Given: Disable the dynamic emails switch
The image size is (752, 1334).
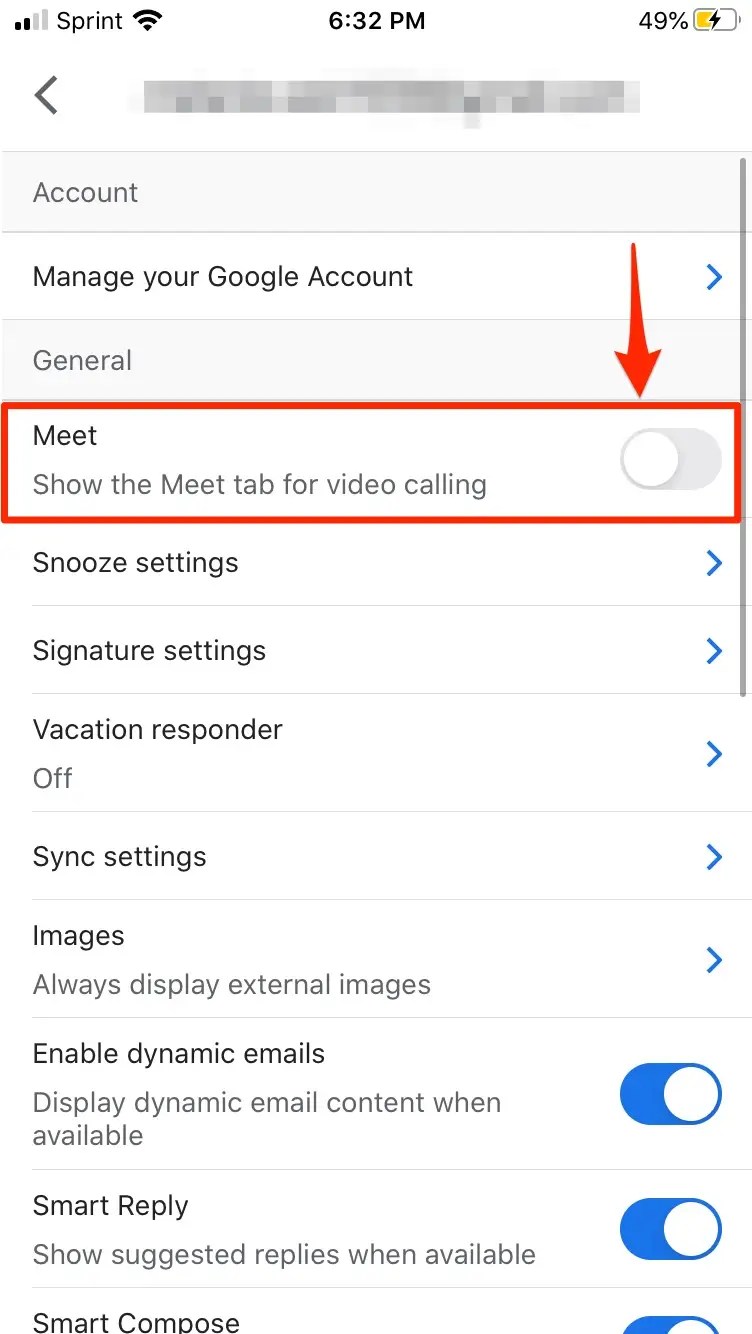Looking at the screenshot, I should (670, 1094).
